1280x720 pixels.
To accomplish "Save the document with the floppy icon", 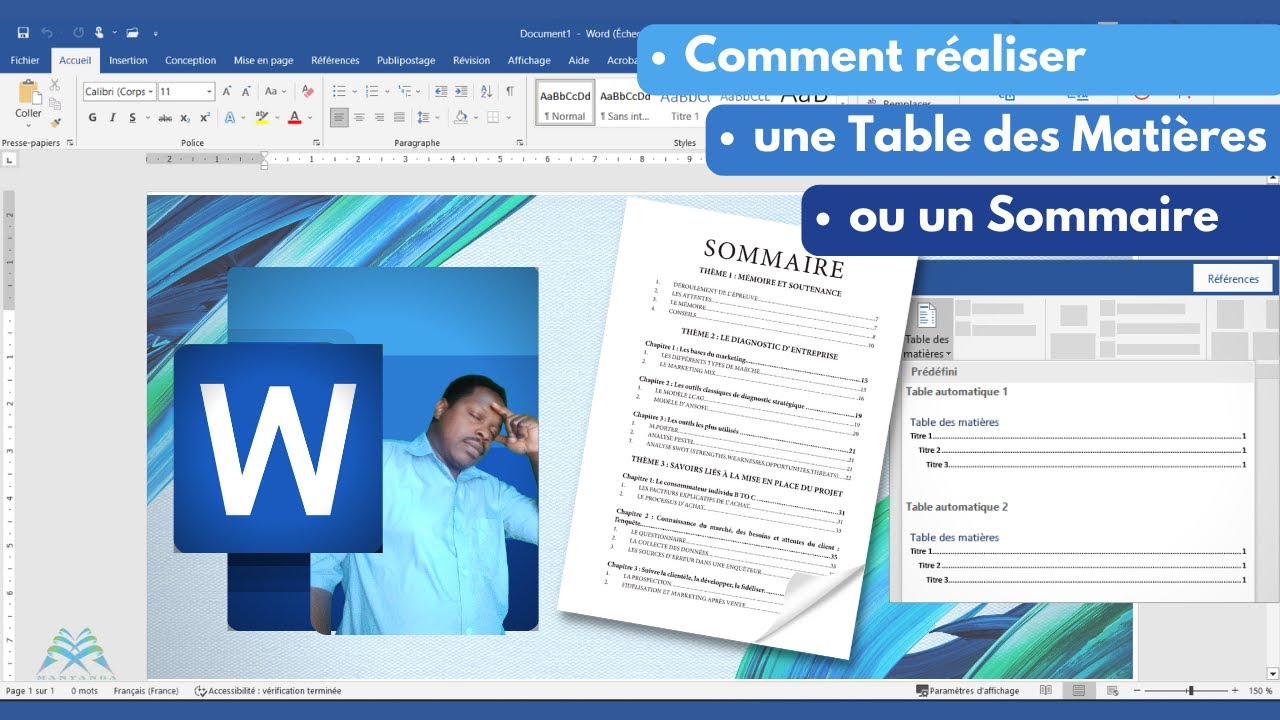I will (23, 33).
